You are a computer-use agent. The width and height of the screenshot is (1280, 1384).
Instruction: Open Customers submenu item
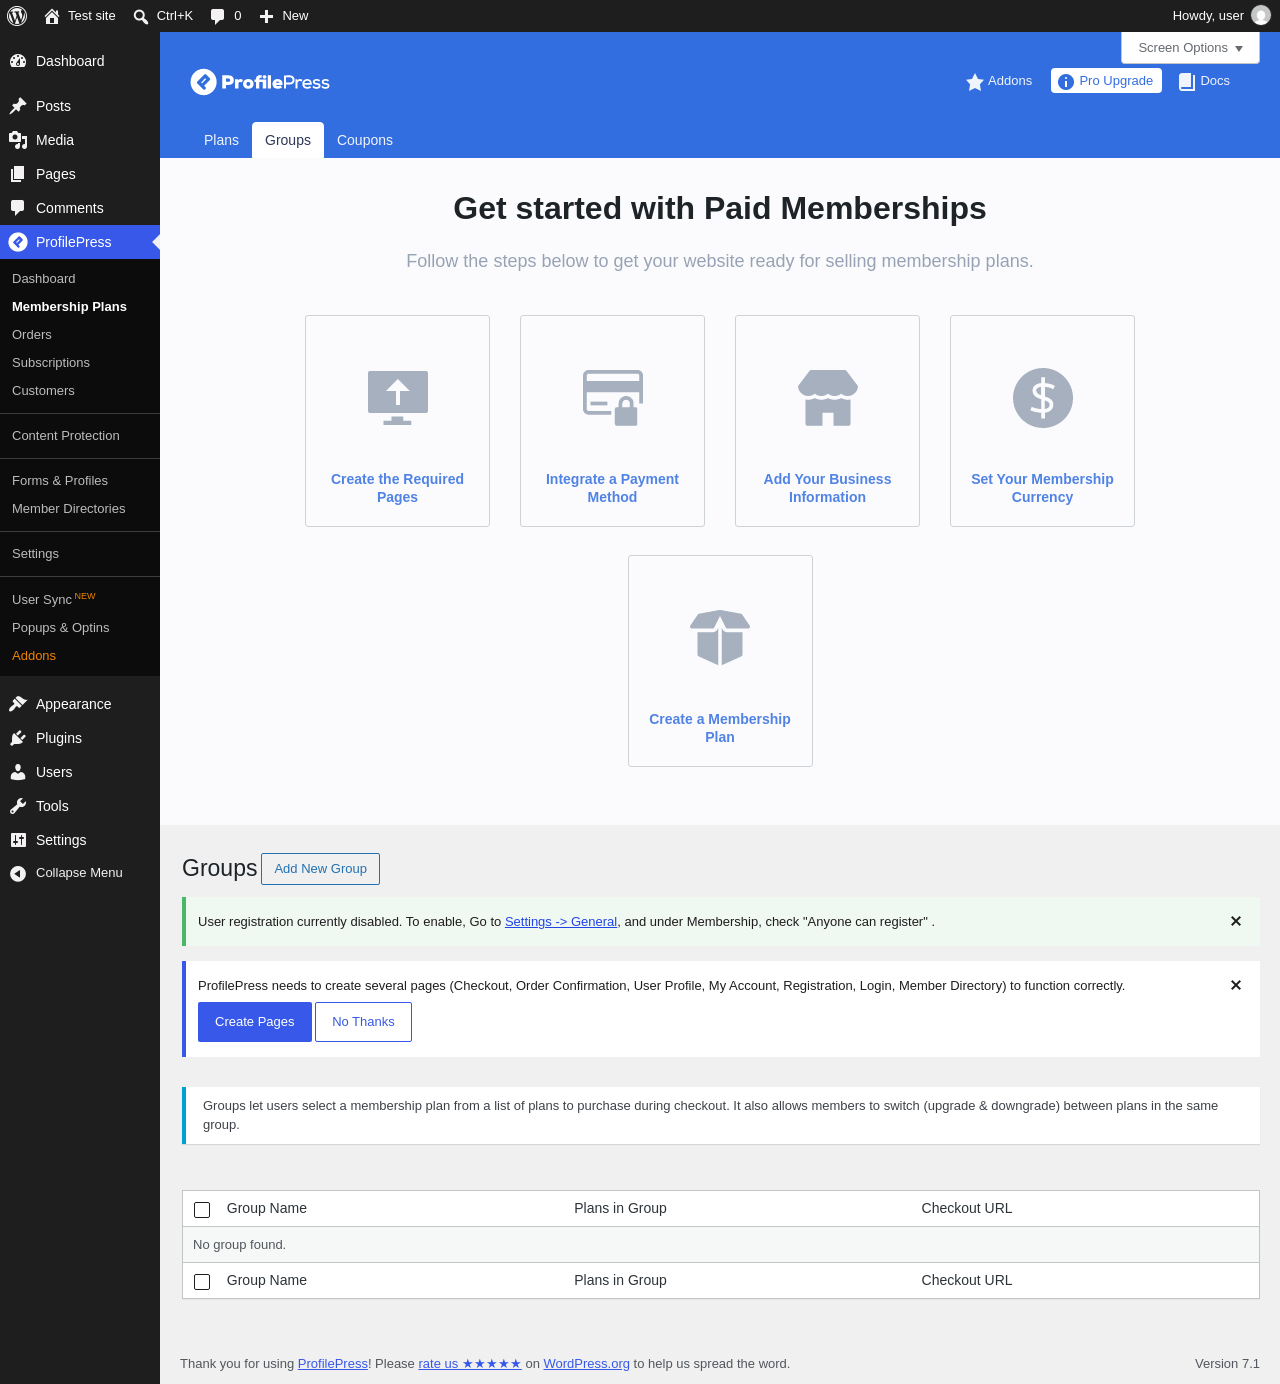(43, 391)
